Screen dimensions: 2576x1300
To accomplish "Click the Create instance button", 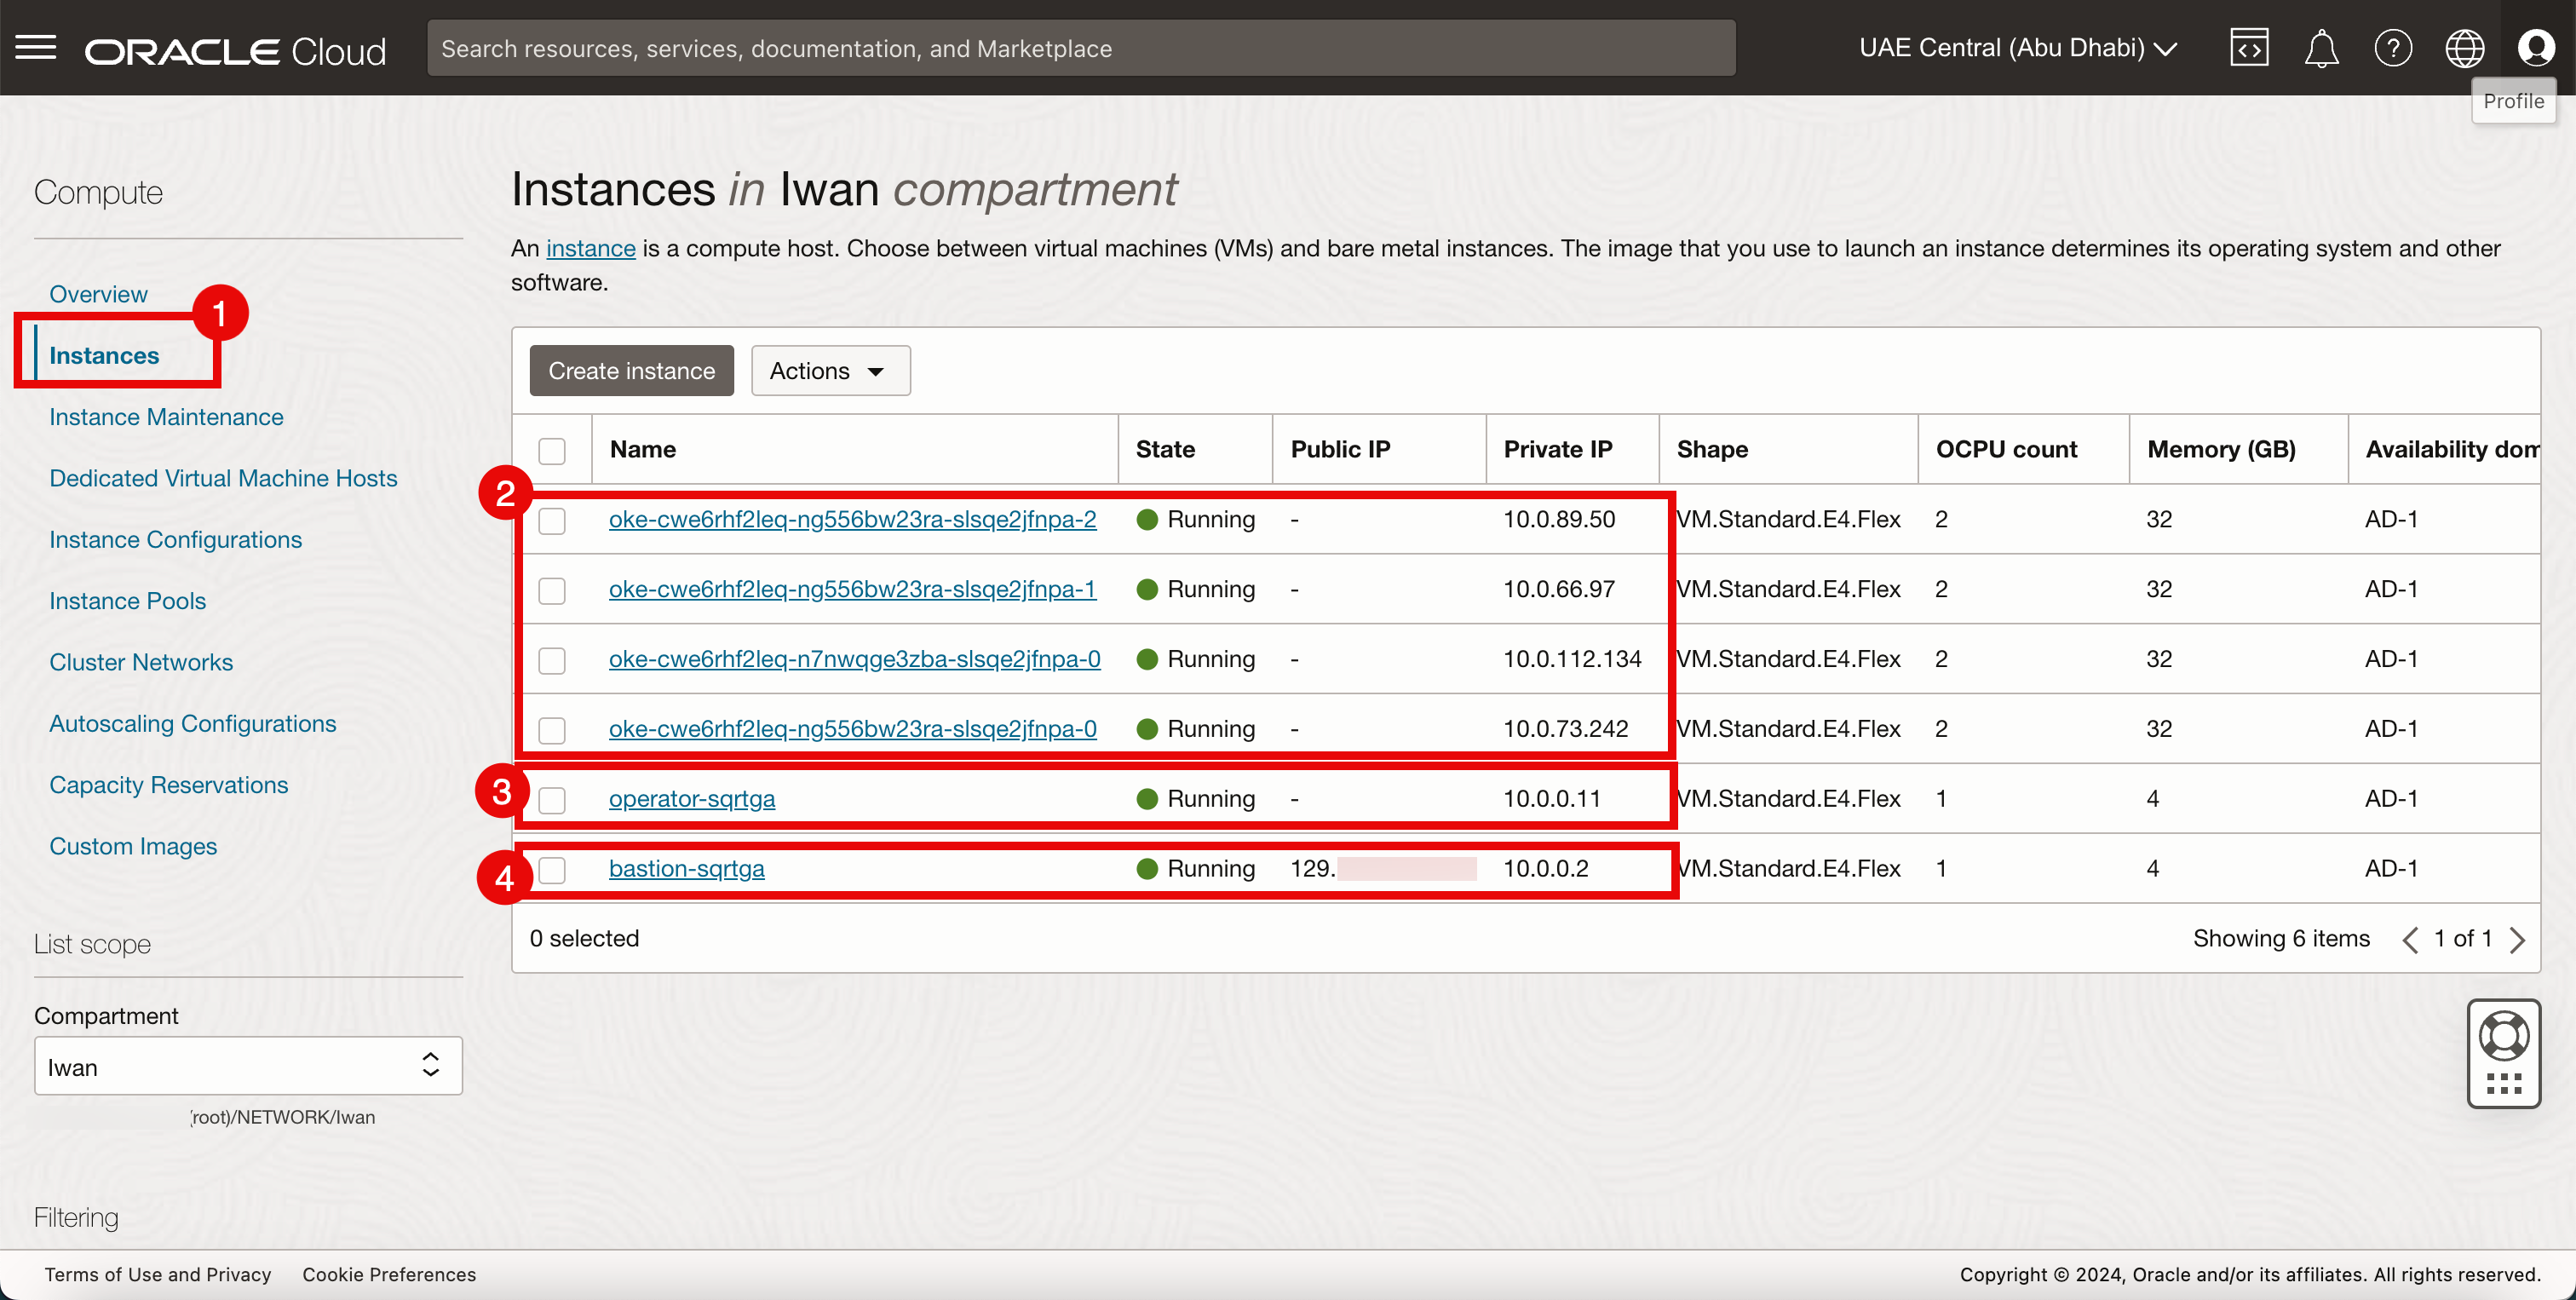I will [x=631, y=371].
